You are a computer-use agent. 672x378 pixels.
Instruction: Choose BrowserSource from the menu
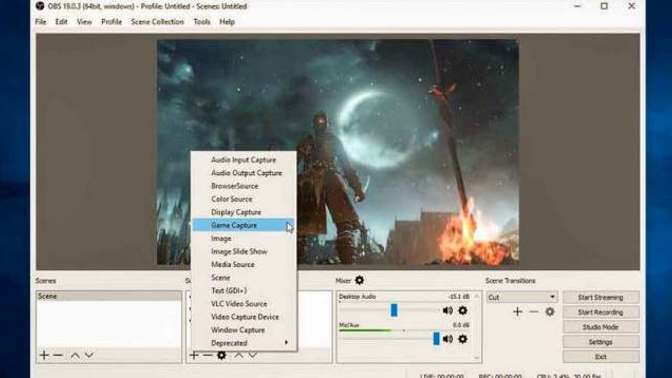(x=243, y=186)
